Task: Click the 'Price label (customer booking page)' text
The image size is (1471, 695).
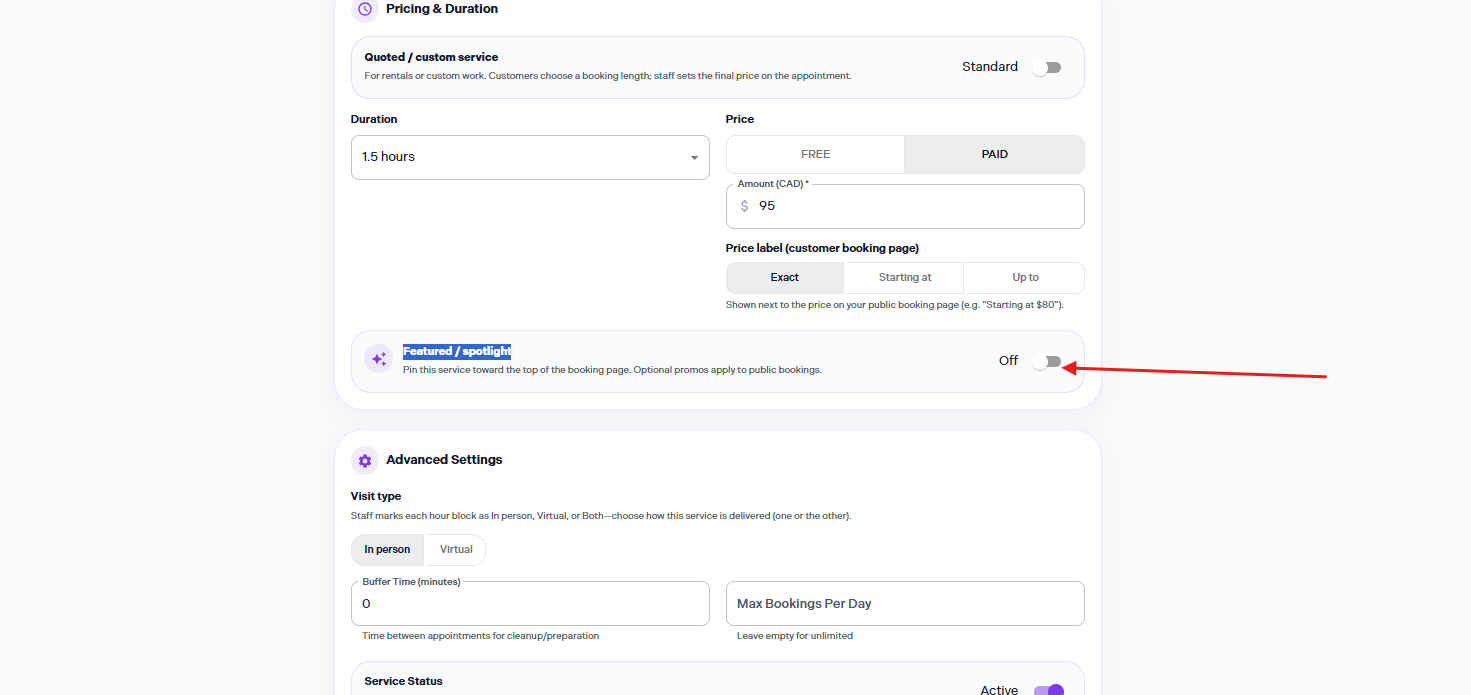Action: (822, 248)
